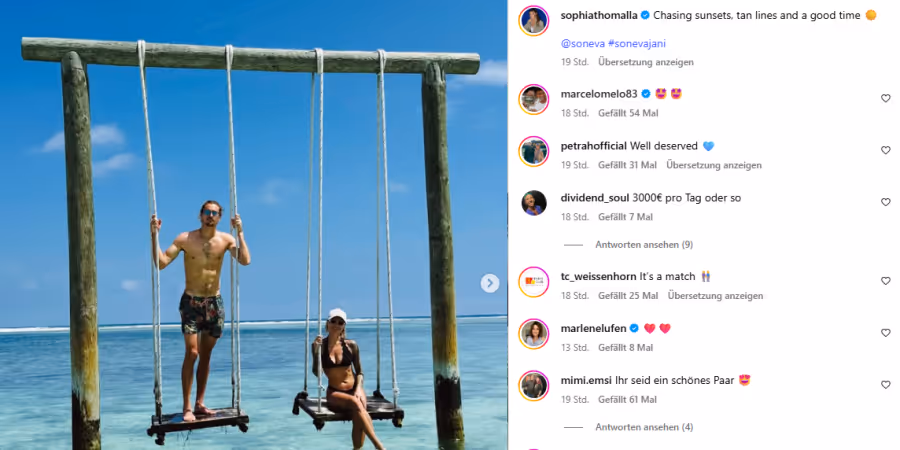Like marcelomelo83's comment with heart

(885, 98)
